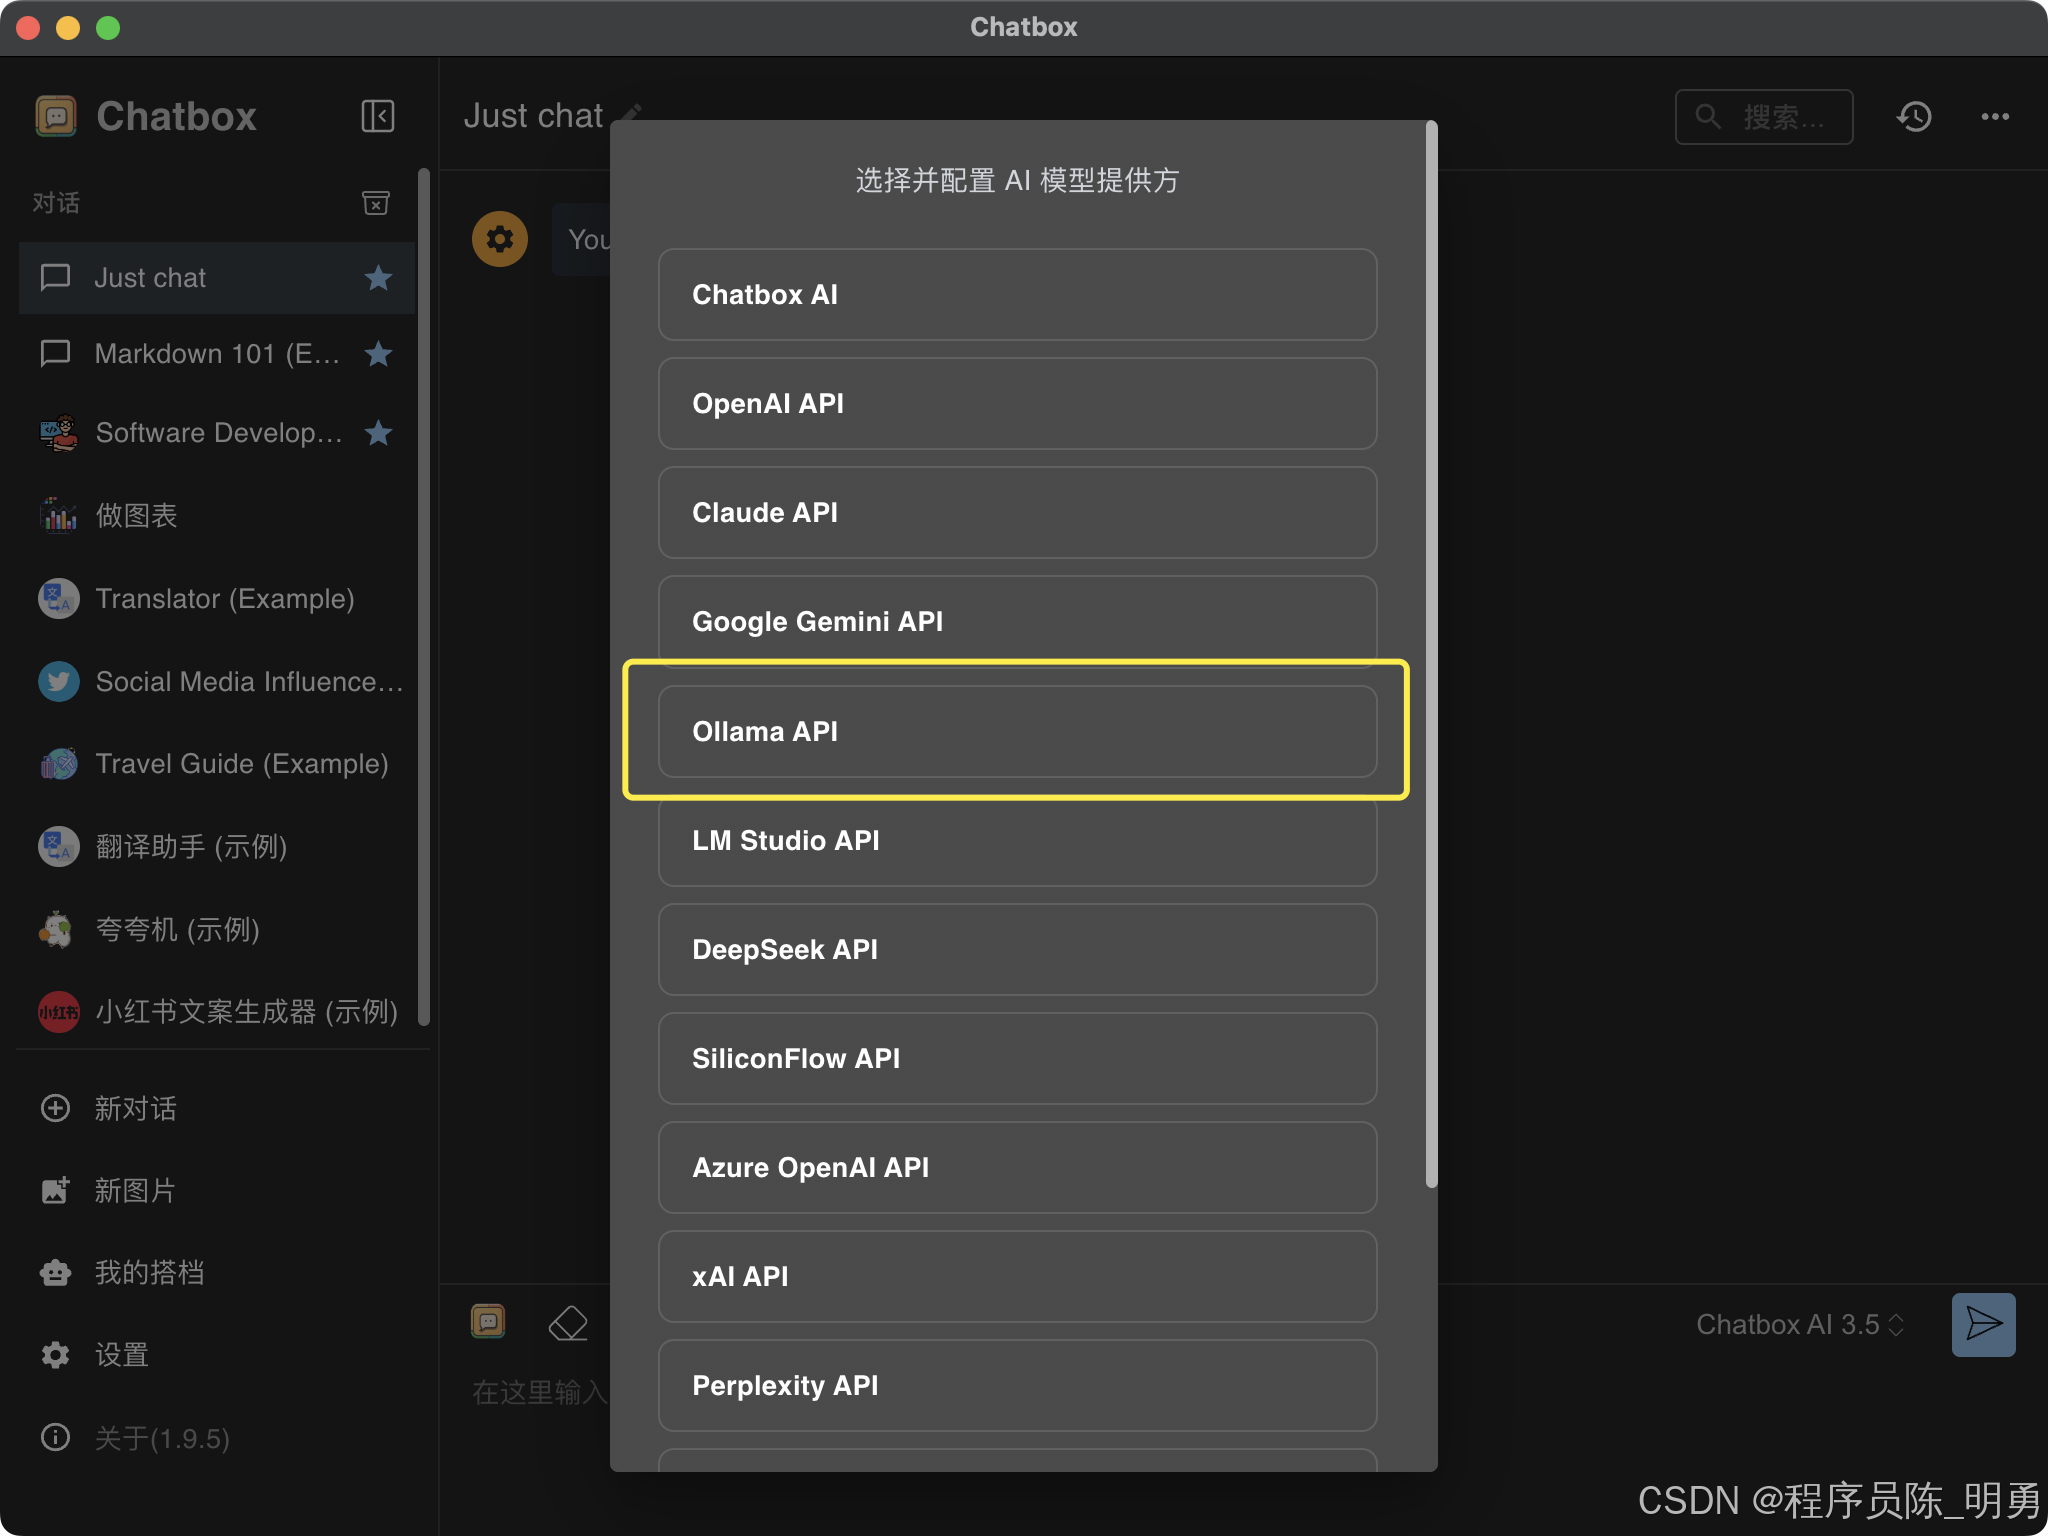The width and height of the screenshot is (2048, 1536).
Task: Click 新图片 new images button
Action: [134, 1190]
